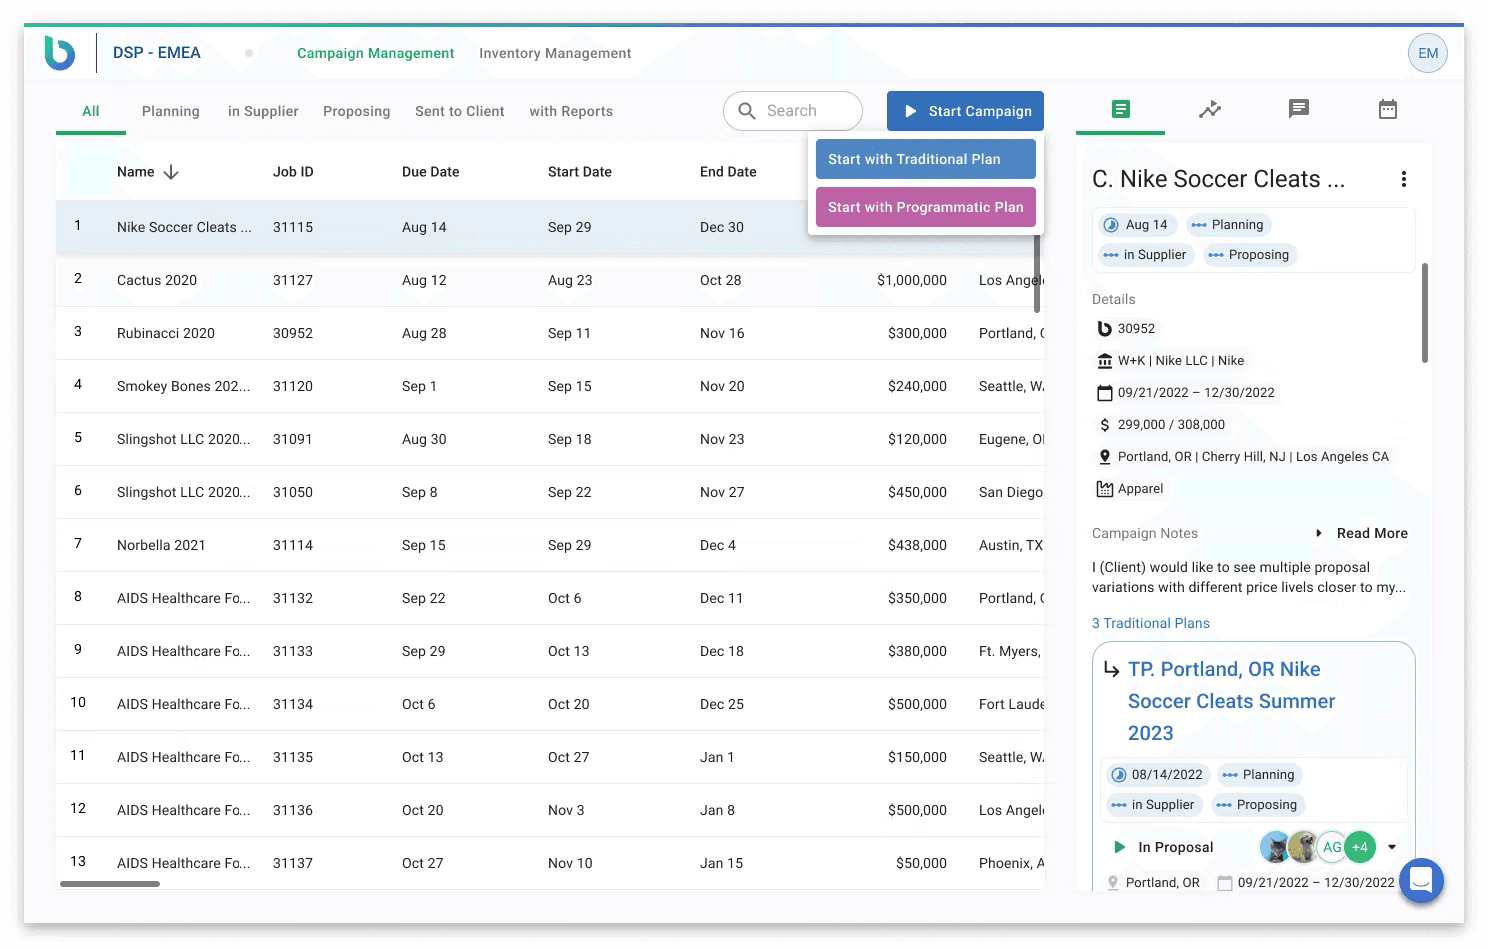Focus the Search input field
Viewport: 1488px width, 948px height.
(x=793, y=111)
